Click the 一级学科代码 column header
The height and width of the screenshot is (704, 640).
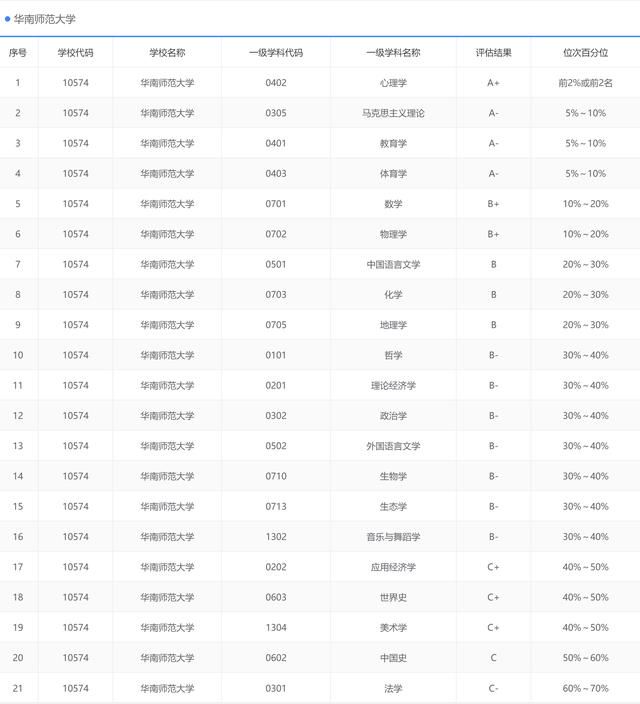[276, 53]
